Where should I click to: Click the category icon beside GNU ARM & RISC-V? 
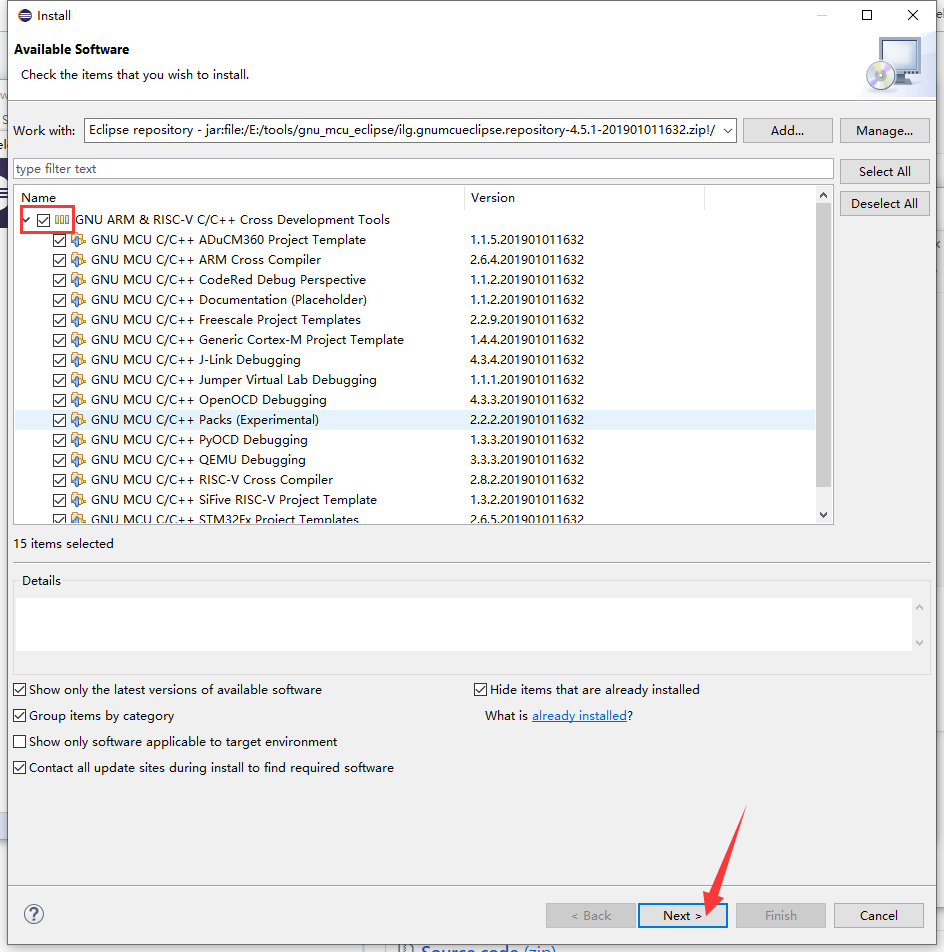[62, 220]
